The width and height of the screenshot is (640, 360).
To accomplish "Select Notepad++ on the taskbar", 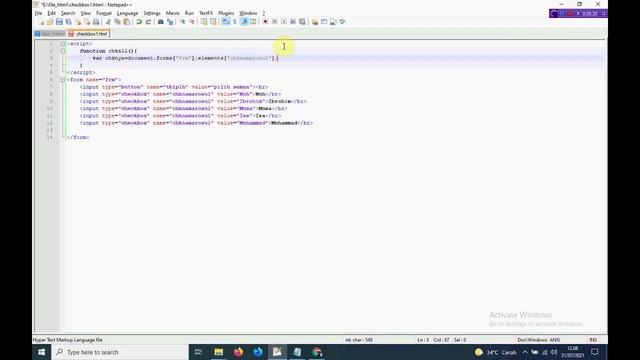I will click(x=278, y=352).
